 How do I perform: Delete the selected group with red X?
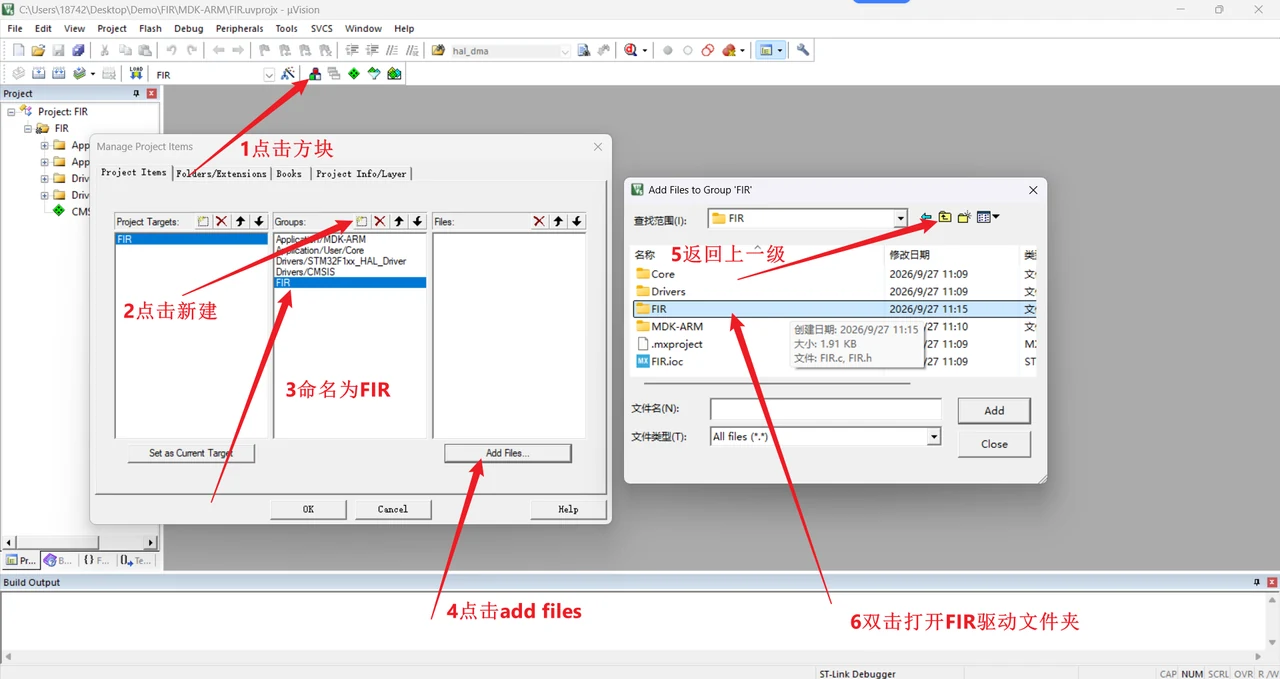pos(380,221)
